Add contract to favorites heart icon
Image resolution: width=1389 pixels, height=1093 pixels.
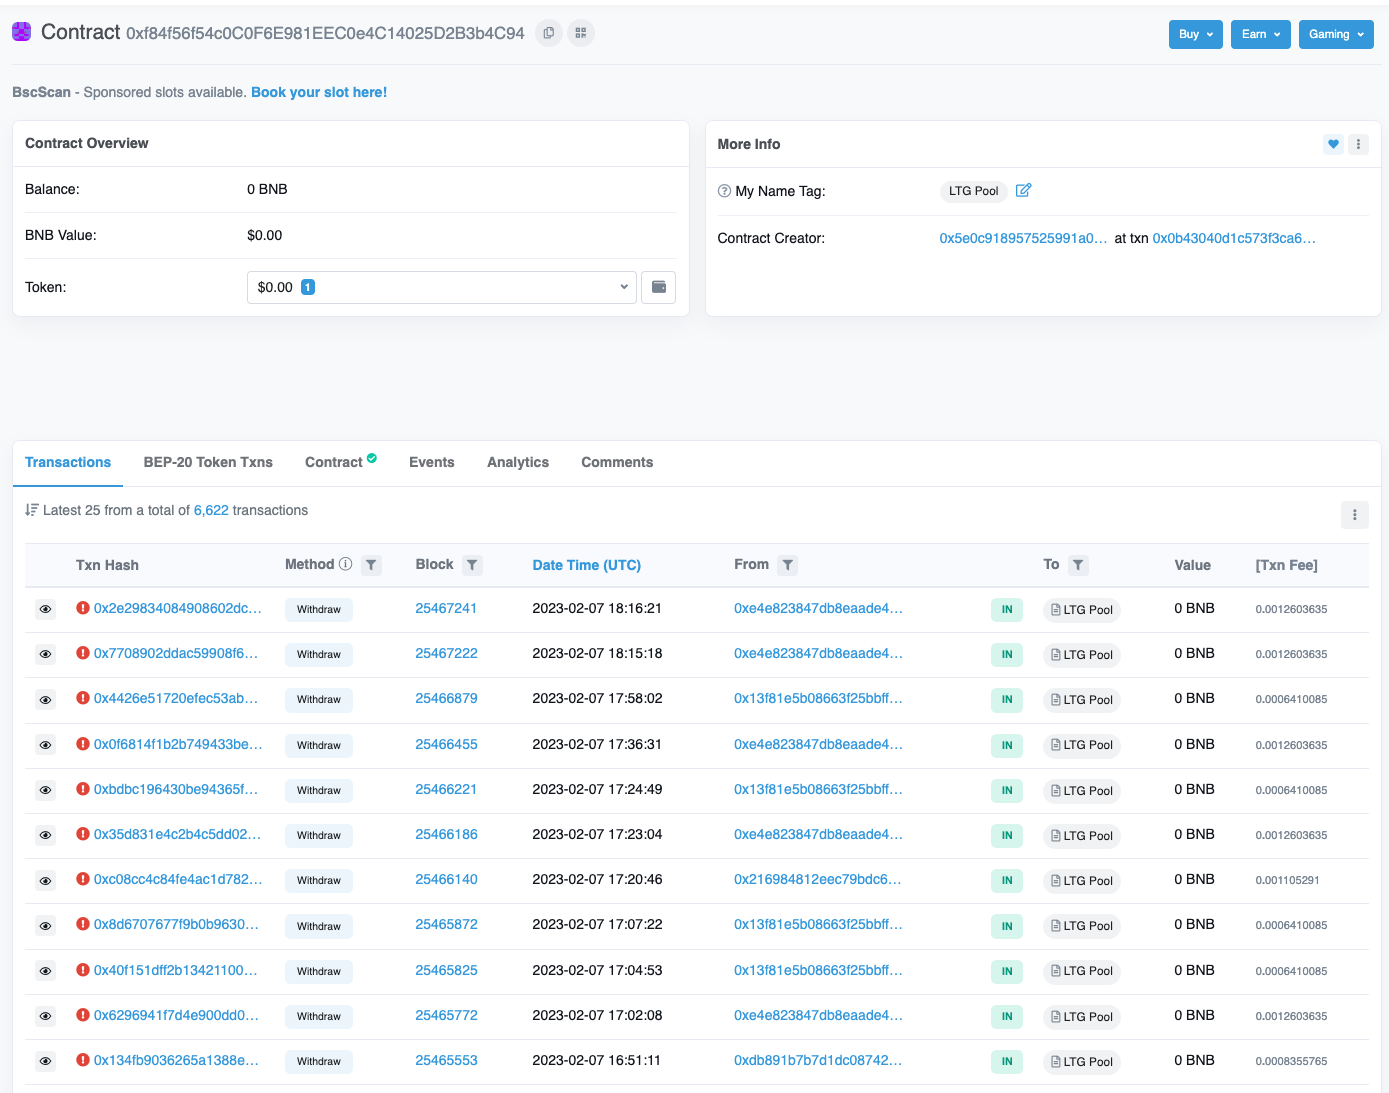(1333, 144)
